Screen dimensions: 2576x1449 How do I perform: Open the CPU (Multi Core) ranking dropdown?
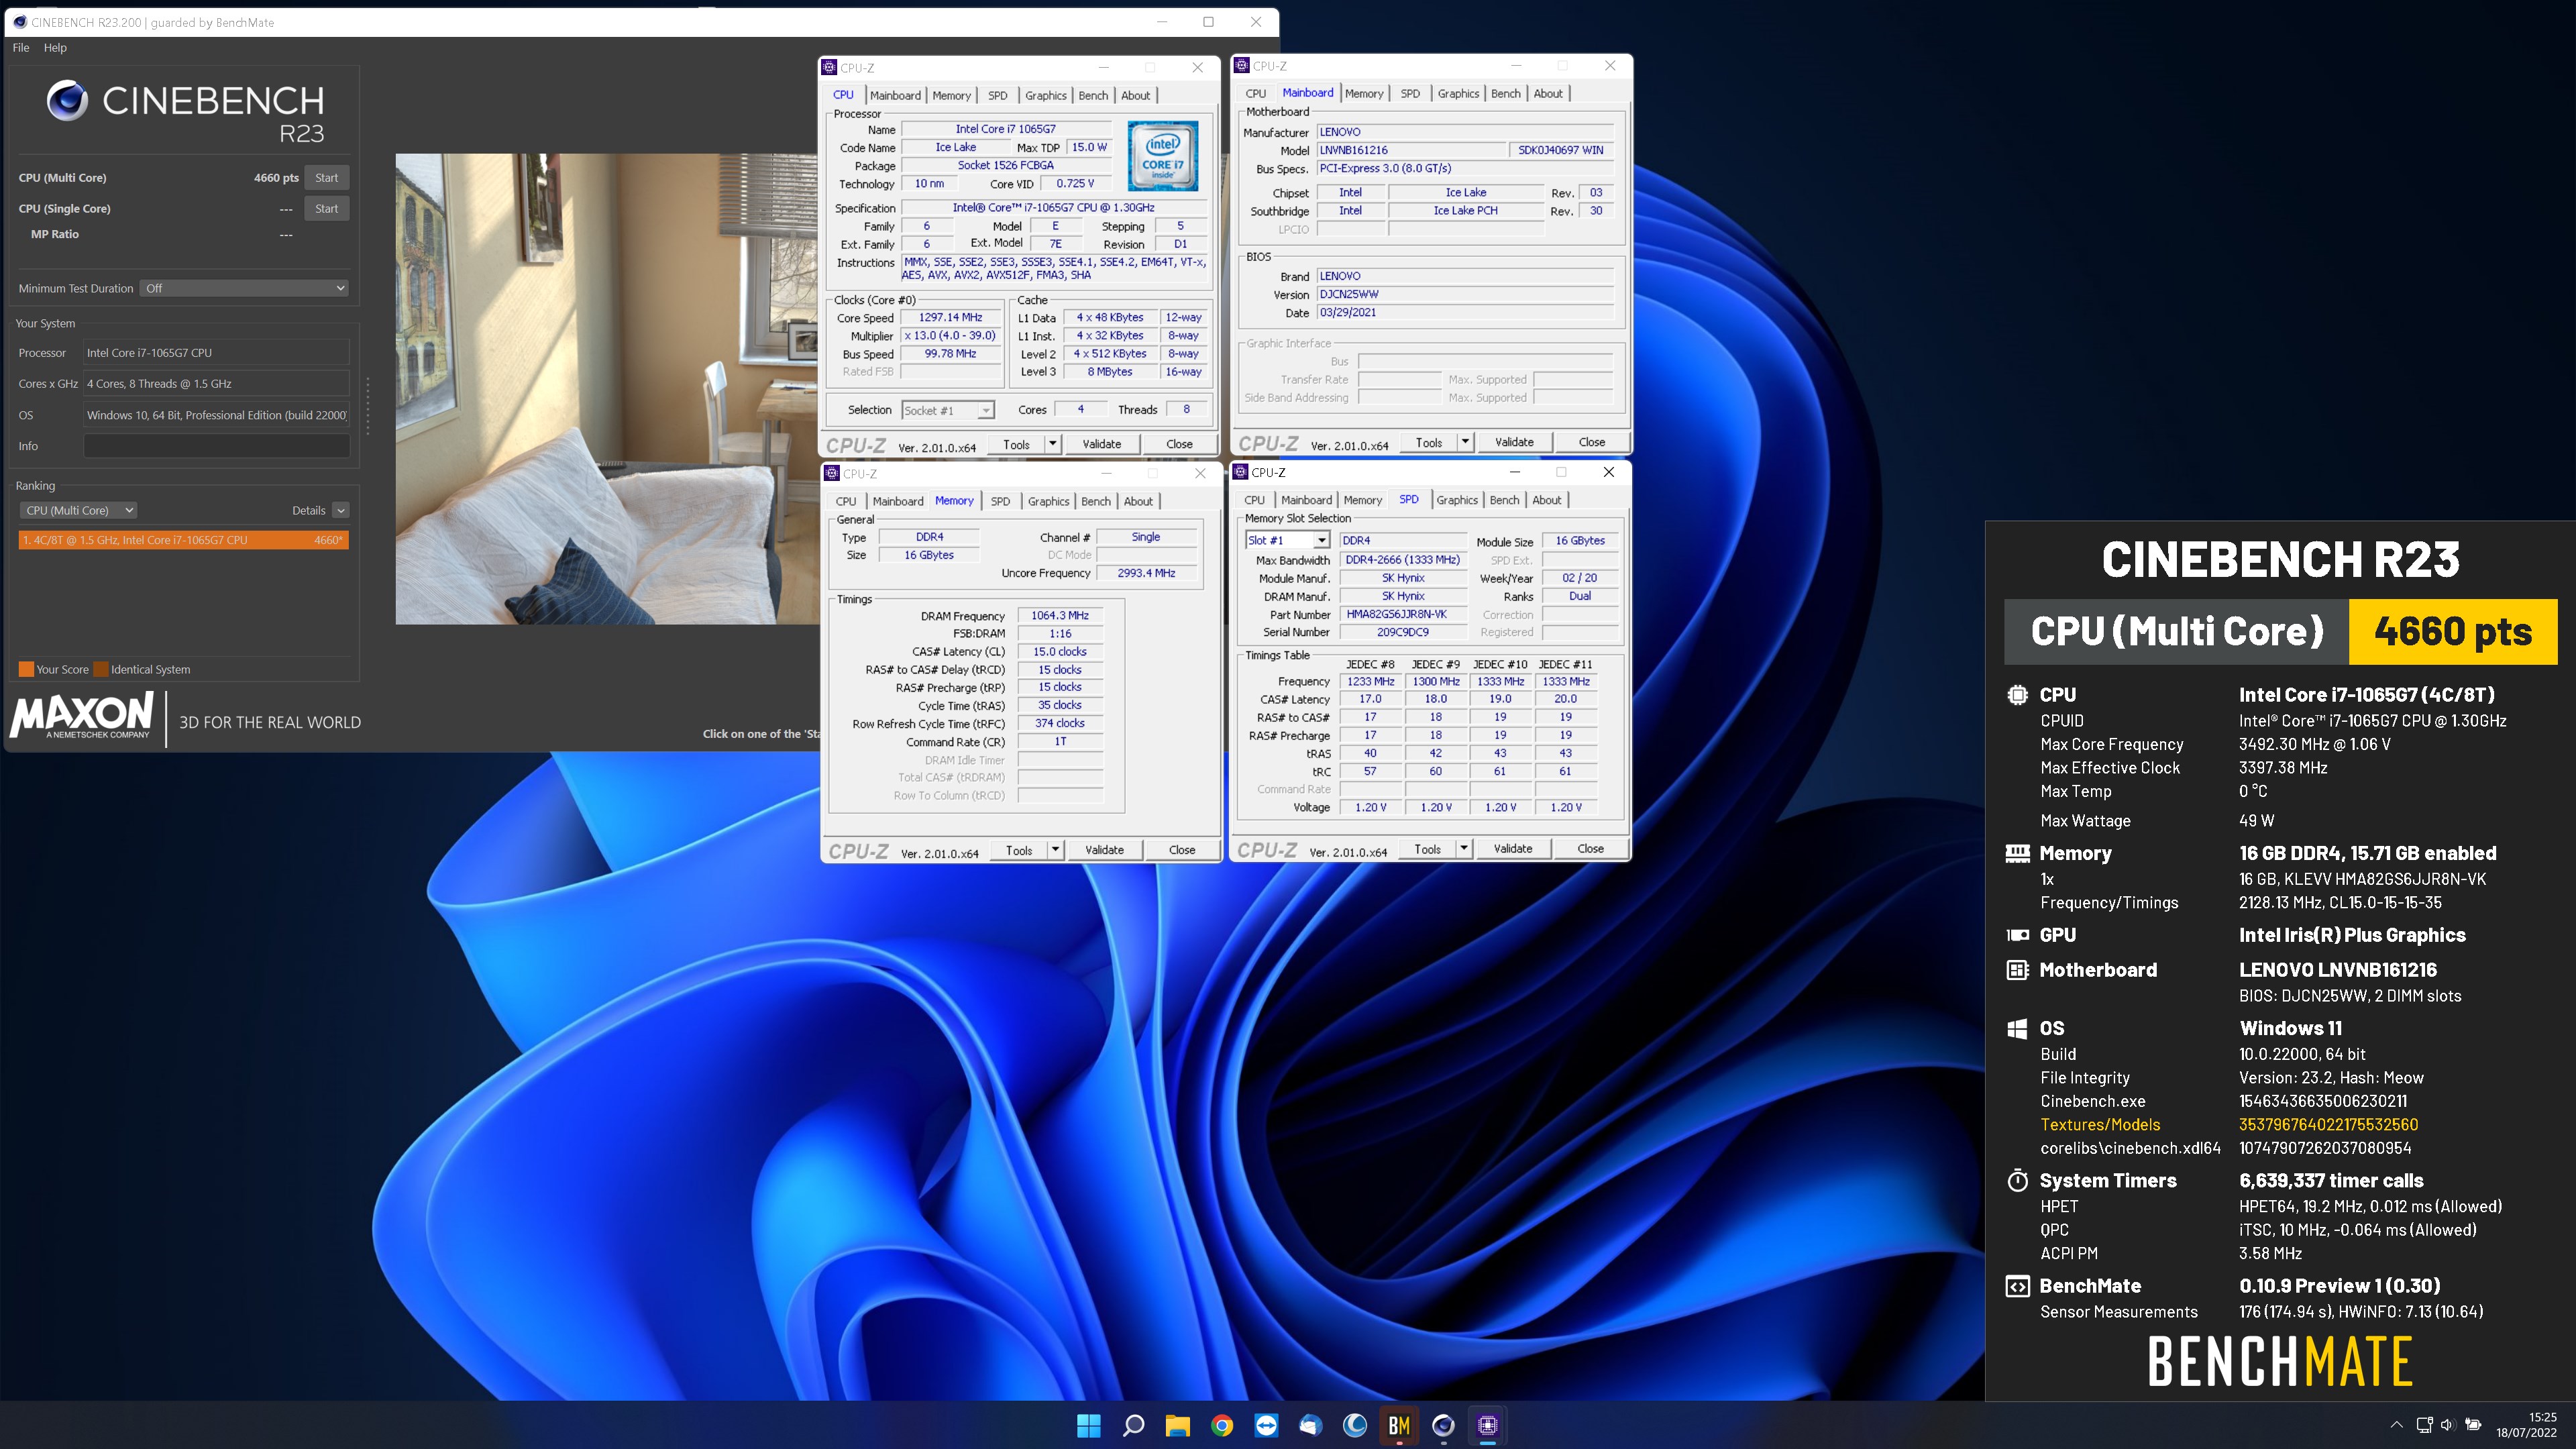[x=79, y=510]
